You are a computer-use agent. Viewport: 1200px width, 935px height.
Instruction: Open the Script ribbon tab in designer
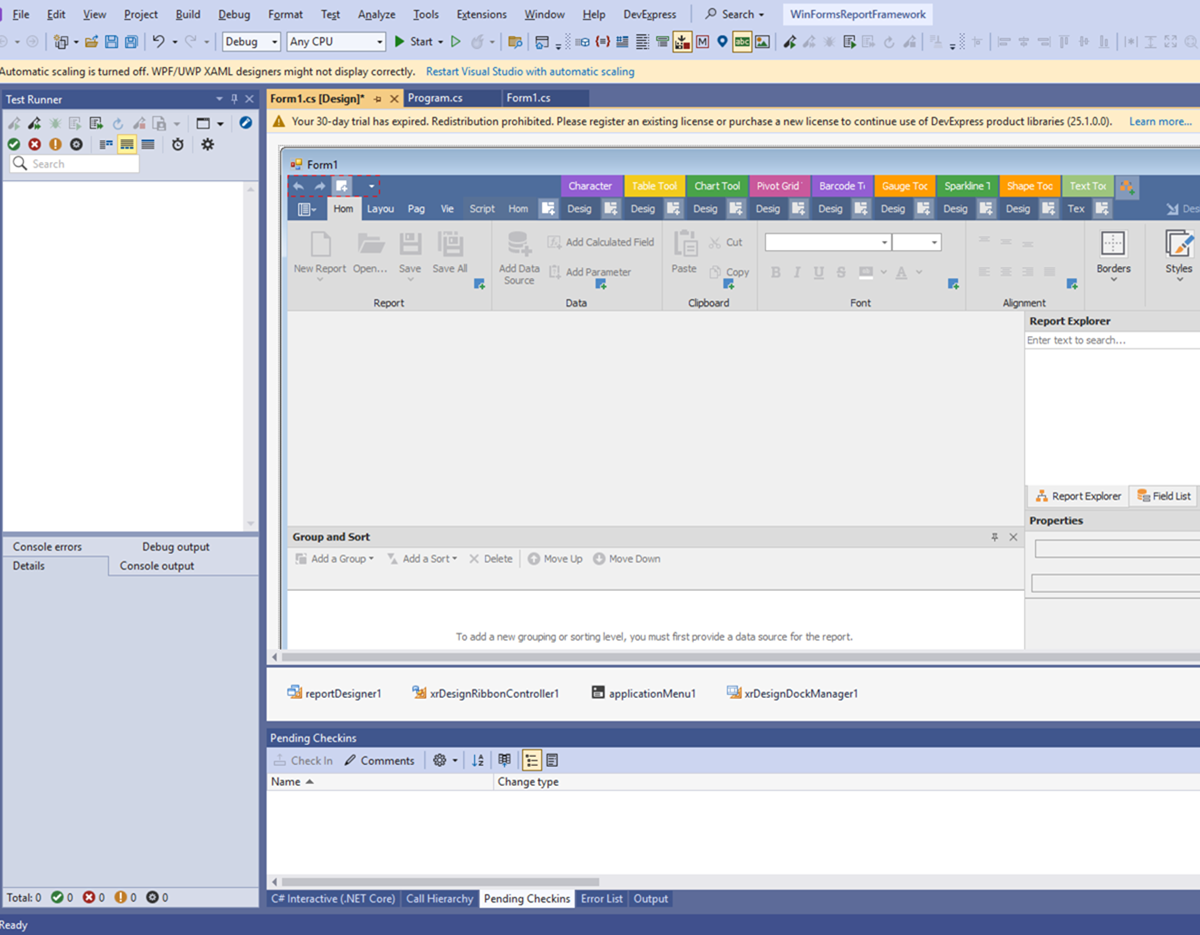[482, 209]
